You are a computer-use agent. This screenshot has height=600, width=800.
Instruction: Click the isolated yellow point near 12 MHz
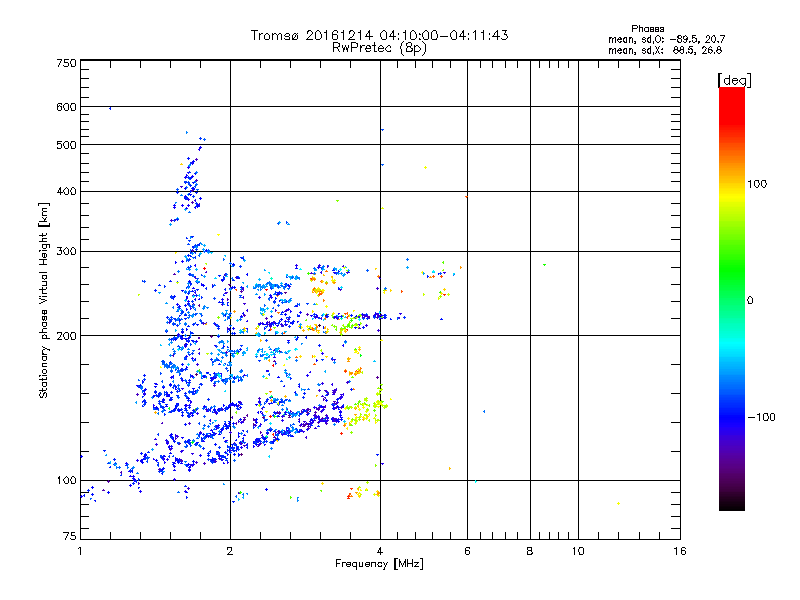tap(618, 504)
